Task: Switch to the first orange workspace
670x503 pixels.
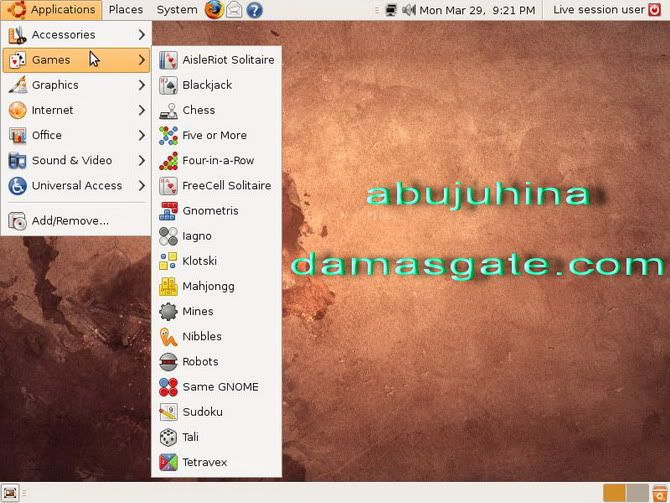Action: [614, 493]
